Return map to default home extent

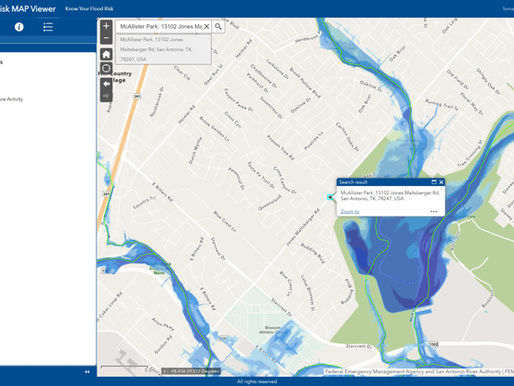[106, 54]
